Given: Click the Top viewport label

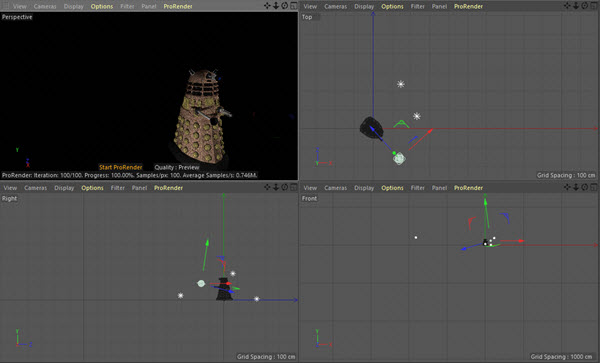Looking at the screenshot, I should (x=307, y=17).
